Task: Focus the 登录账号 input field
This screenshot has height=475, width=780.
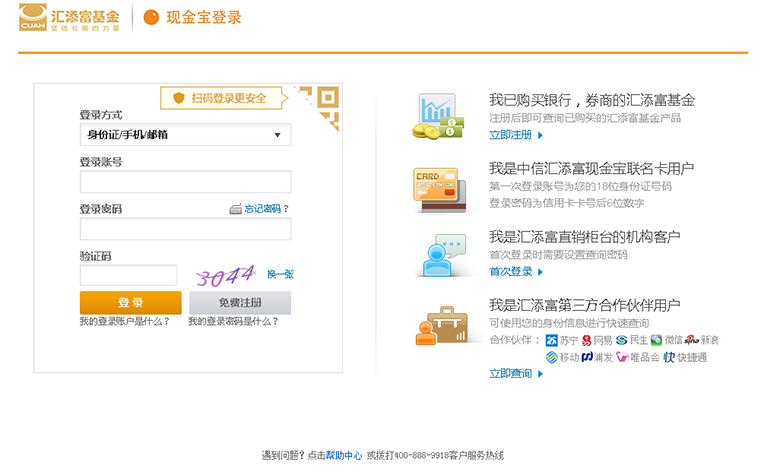Action: pyautogui.click(x=185, y=182)
